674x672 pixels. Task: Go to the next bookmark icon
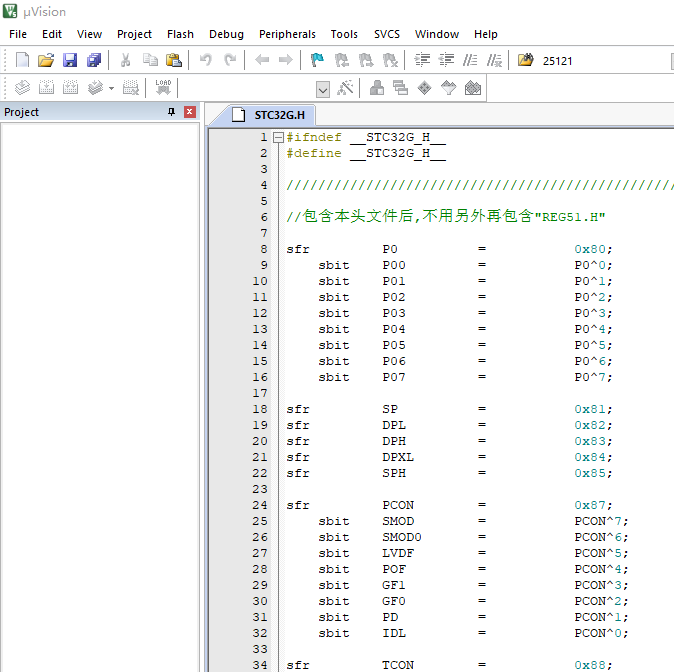(366, 60)
